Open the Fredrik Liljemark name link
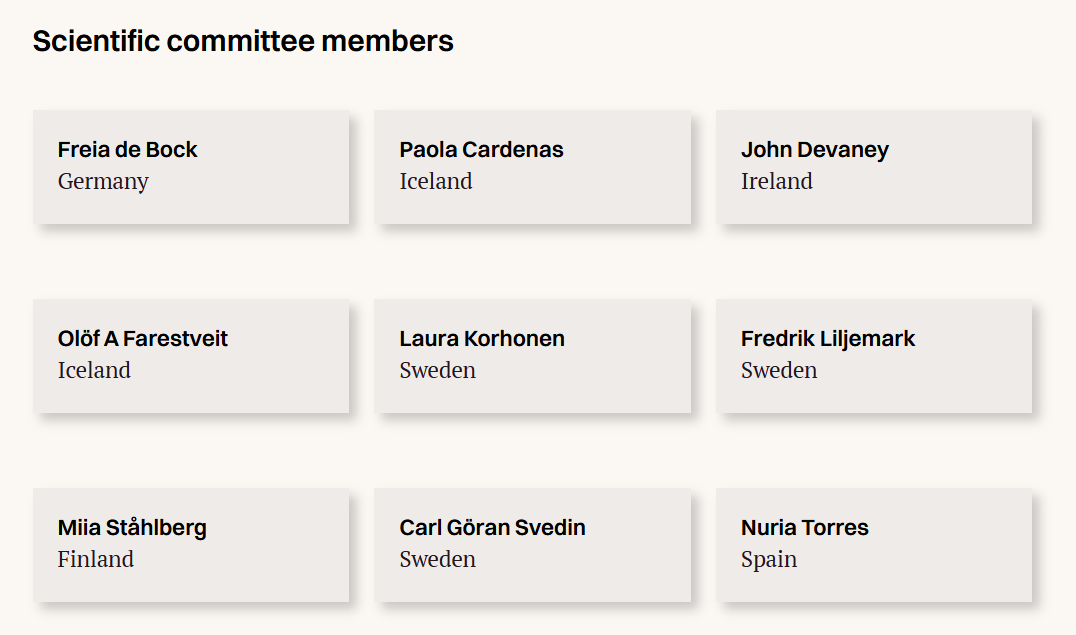This screenshot has height=635, width=1076. pyautogui.click(x=827, y=339)
